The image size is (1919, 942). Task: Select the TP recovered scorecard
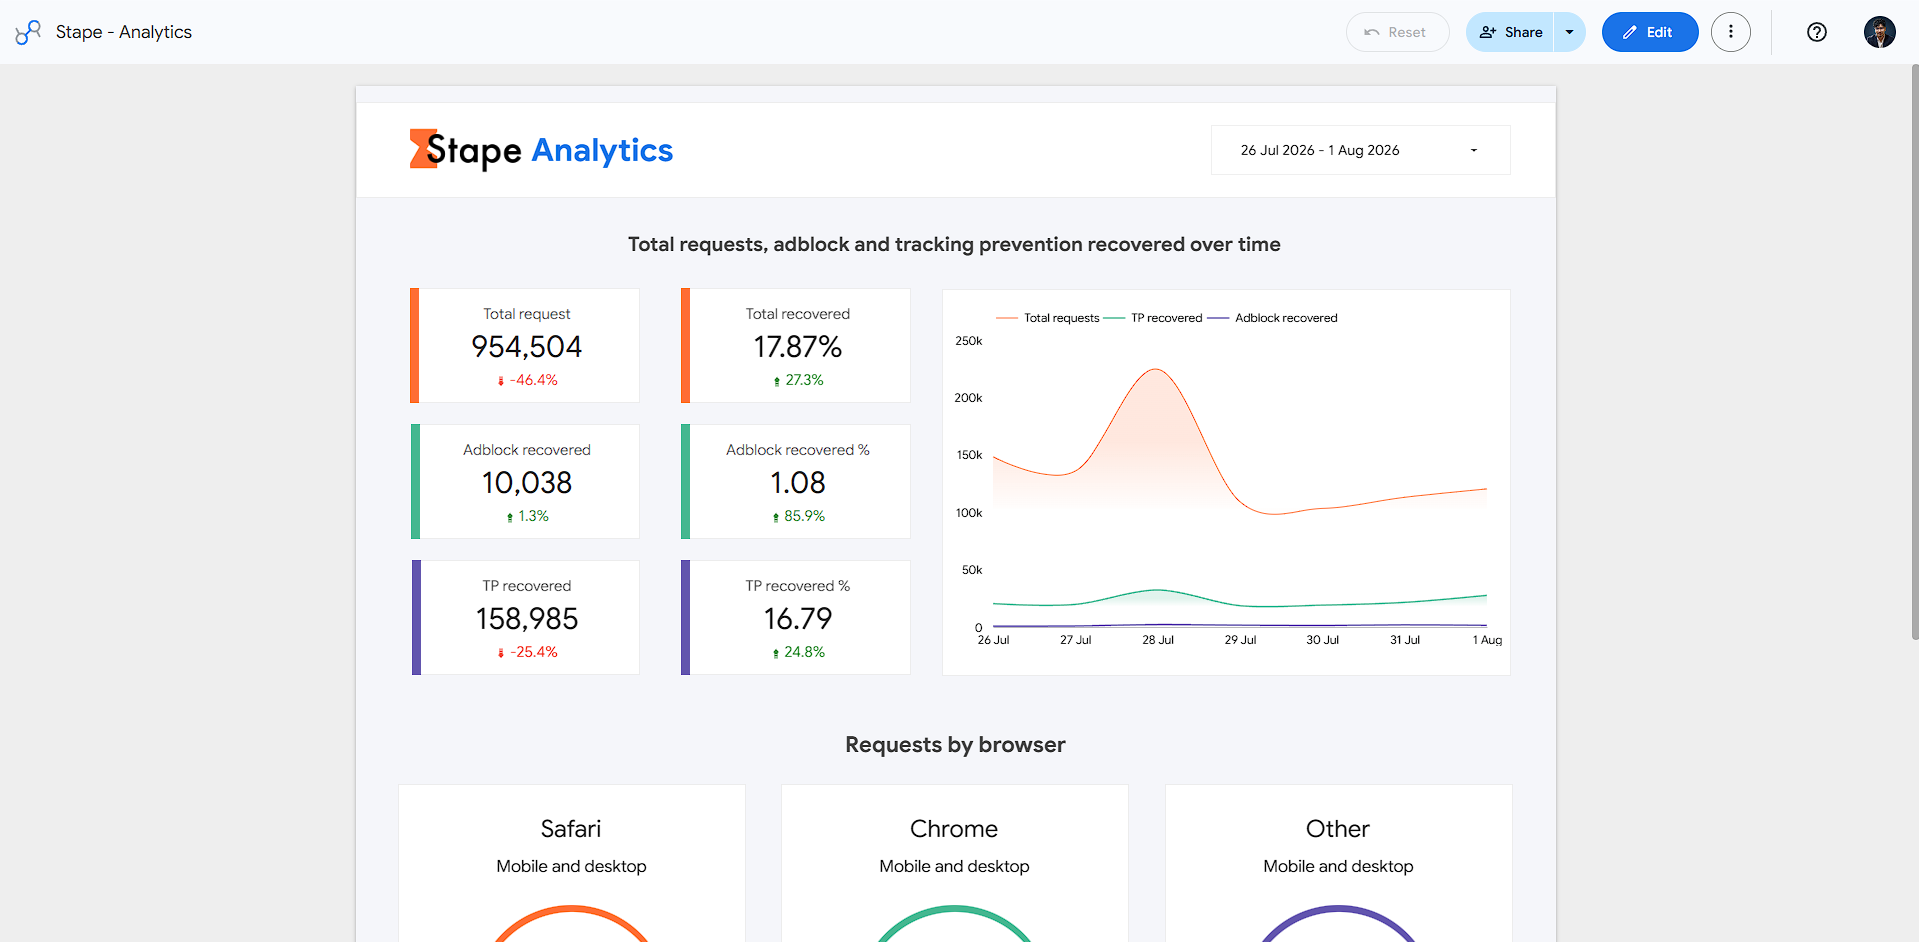tap(525, 618)
